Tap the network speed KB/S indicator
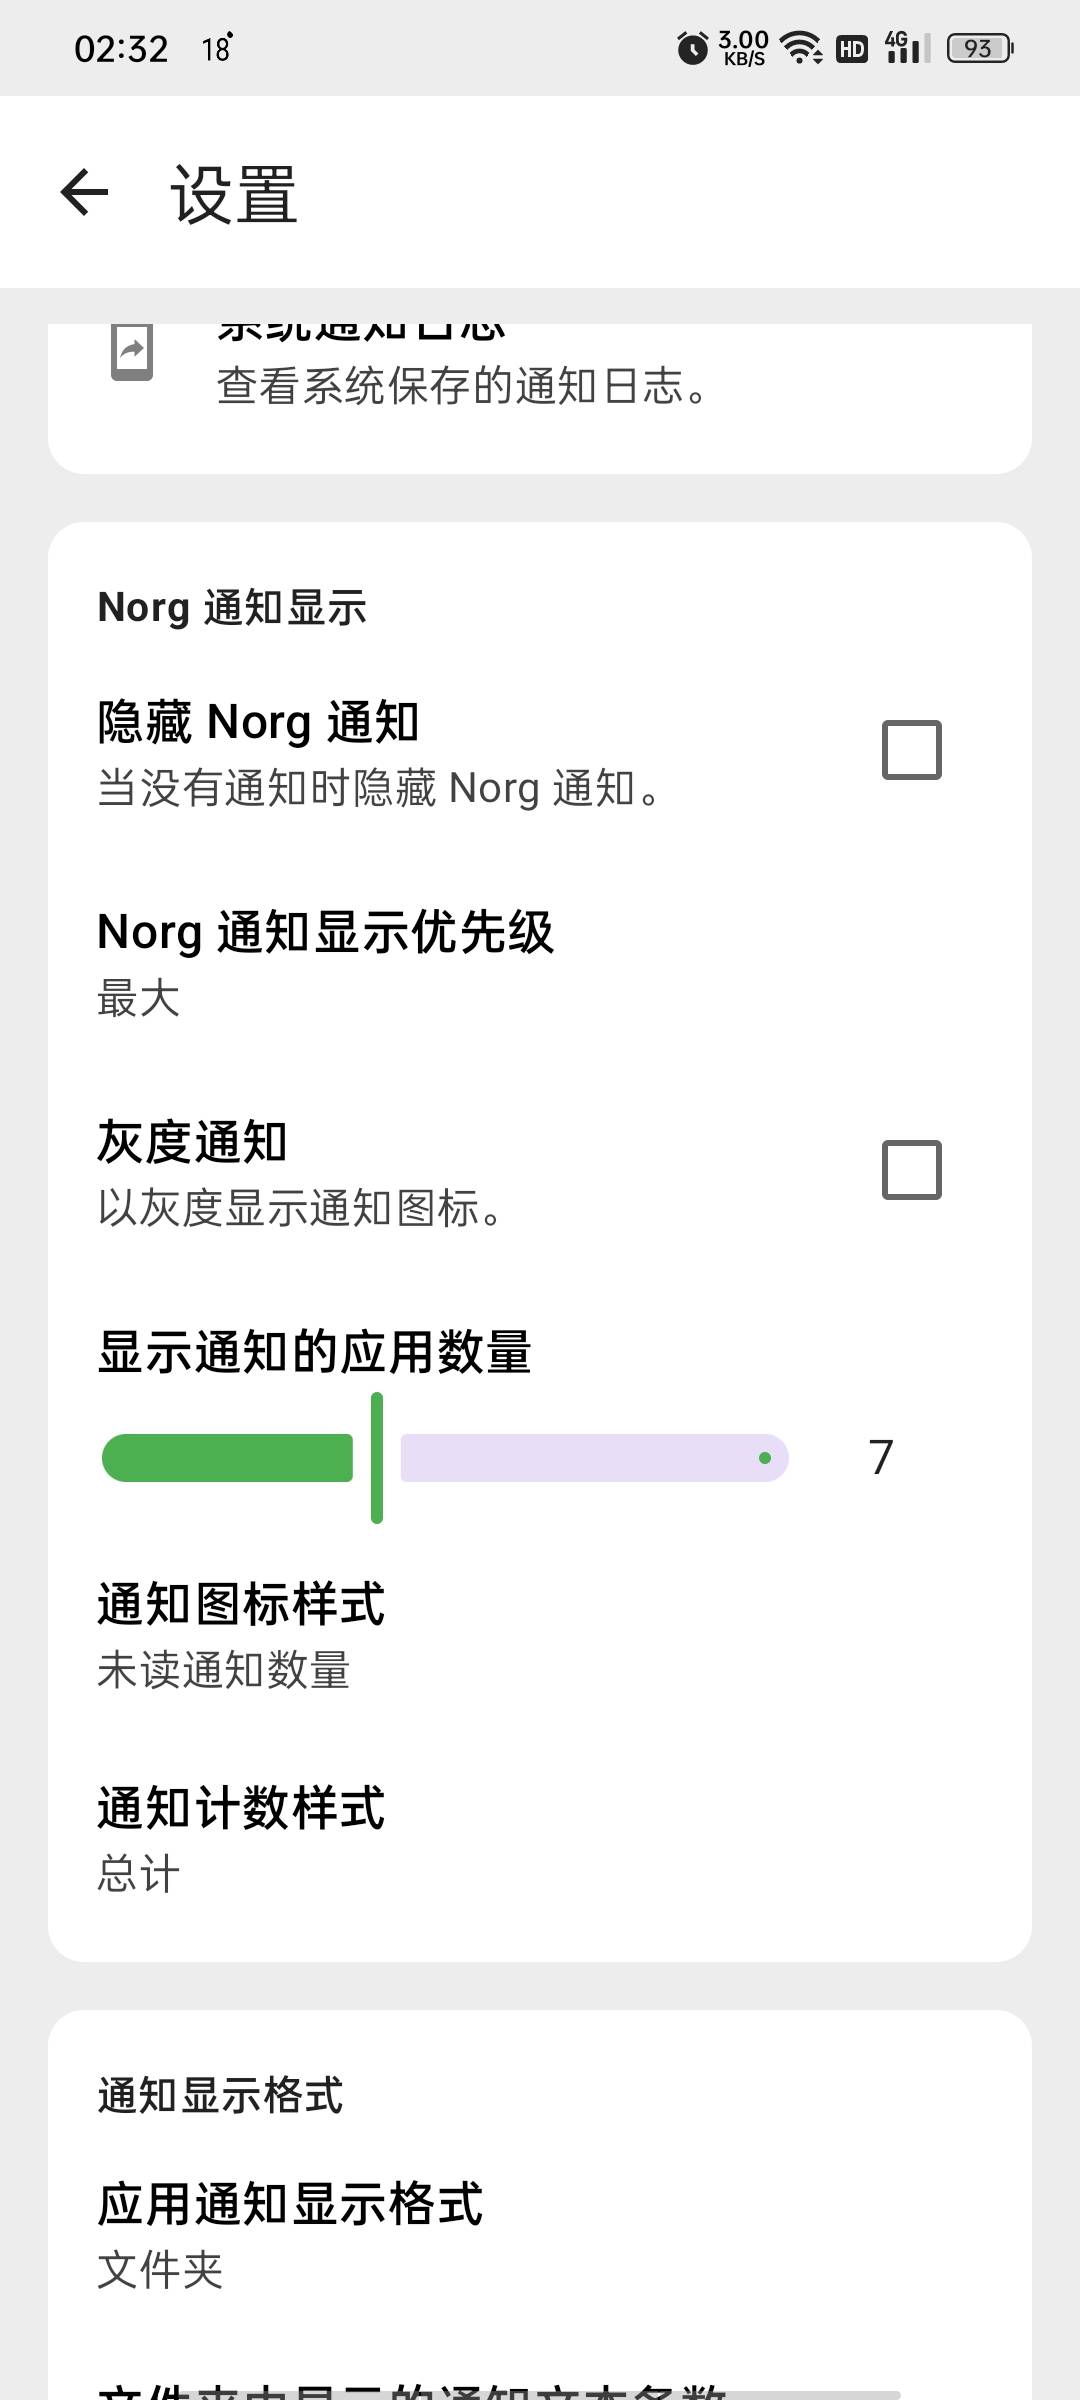This screenshot has width=1080, height=2400. click(x=743, y=48)
